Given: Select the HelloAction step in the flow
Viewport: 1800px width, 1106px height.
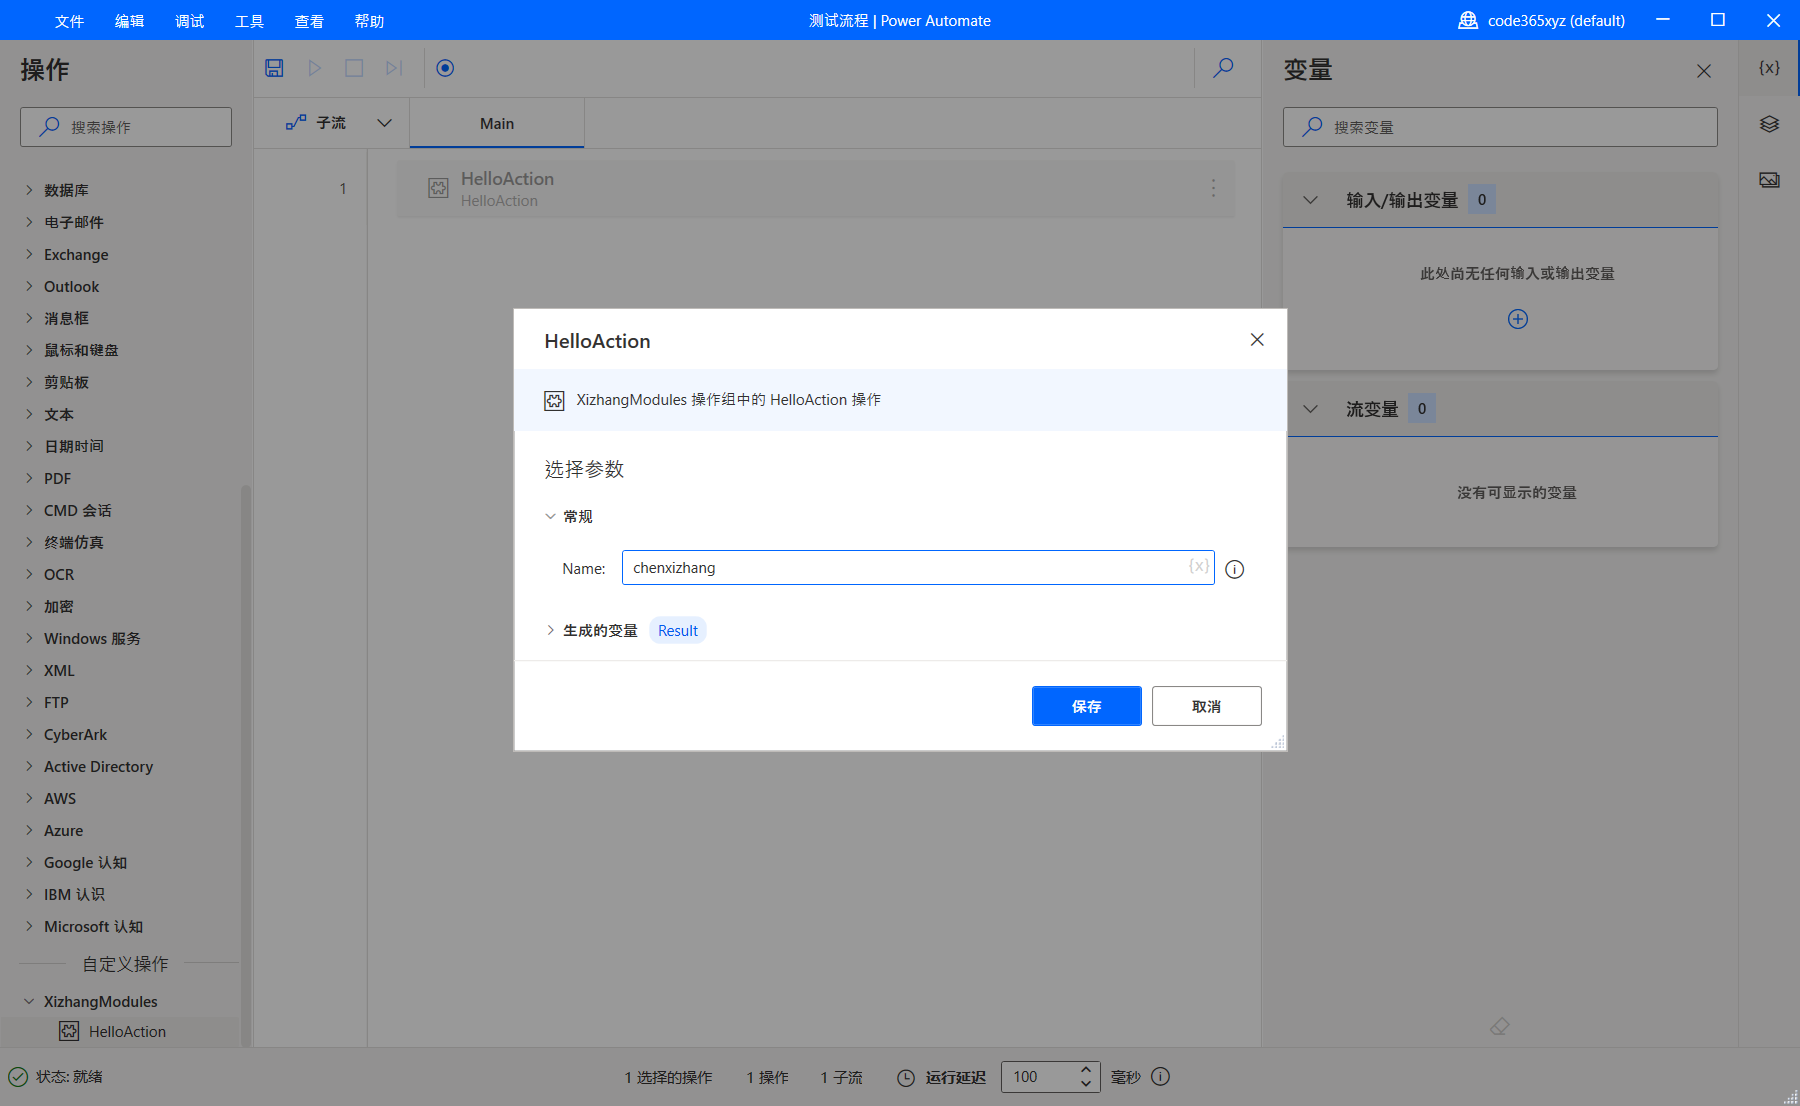Looking at the screenshot, I should coord(815,189).
